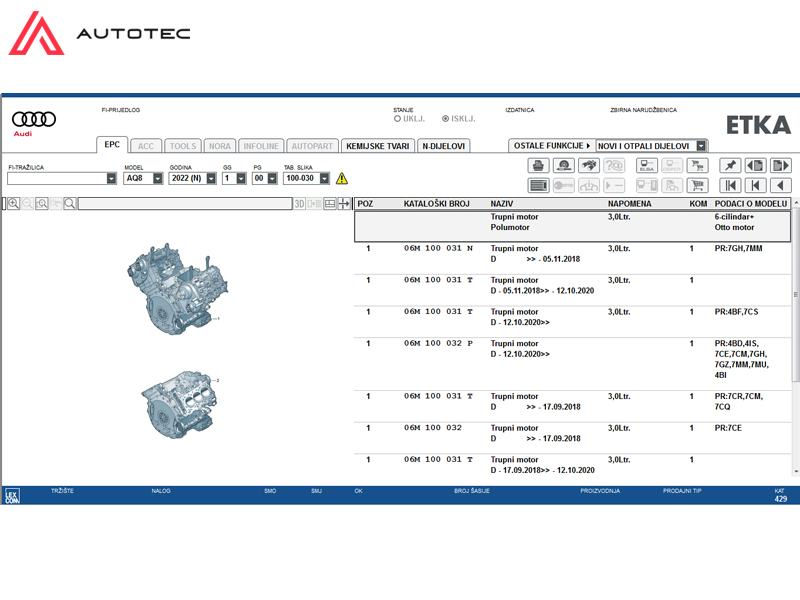Screen dimensions: 800x600
Task: Select part number 06M 100 032 P
Action: [438, 343]
